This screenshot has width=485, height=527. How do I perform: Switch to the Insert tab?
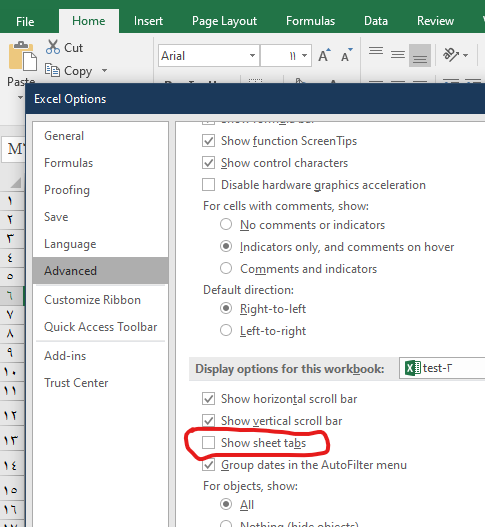coord(148,21)
